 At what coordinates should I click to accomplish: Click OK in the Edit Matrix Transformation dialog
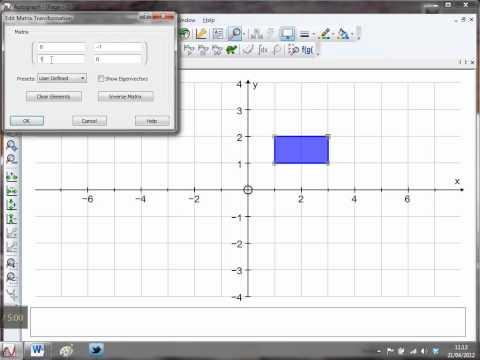click(x=27, y=121)
